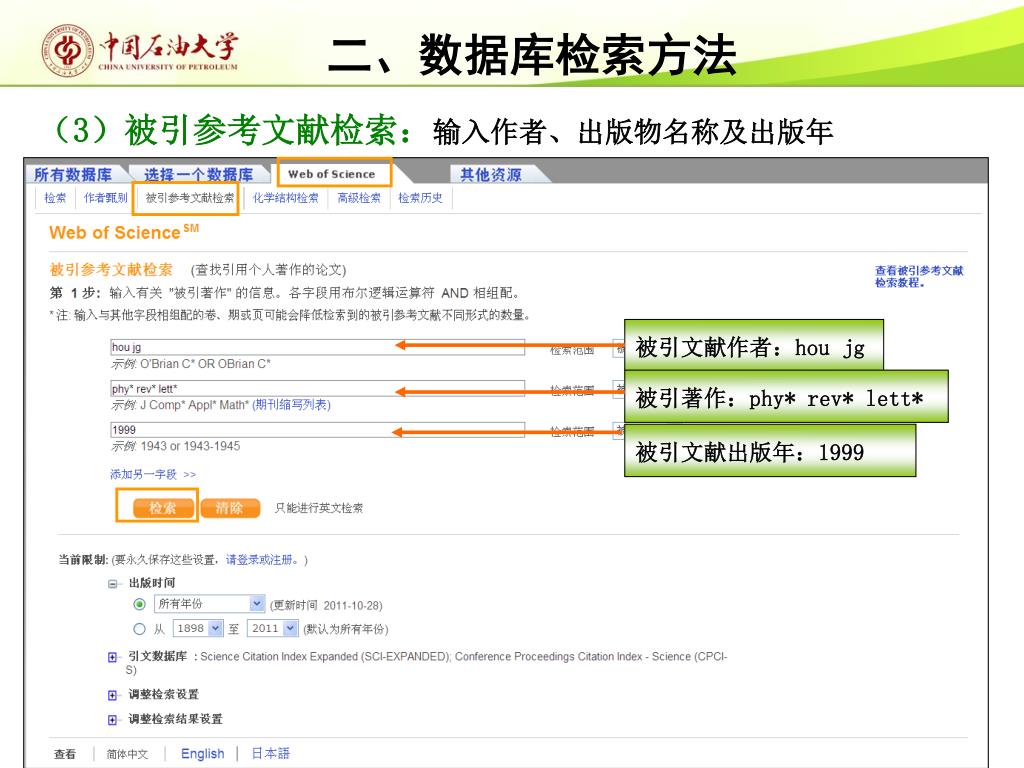Select 被引参考文献检索 sub-tab
The image size is (1024, 768).
(x=189, y=198)
